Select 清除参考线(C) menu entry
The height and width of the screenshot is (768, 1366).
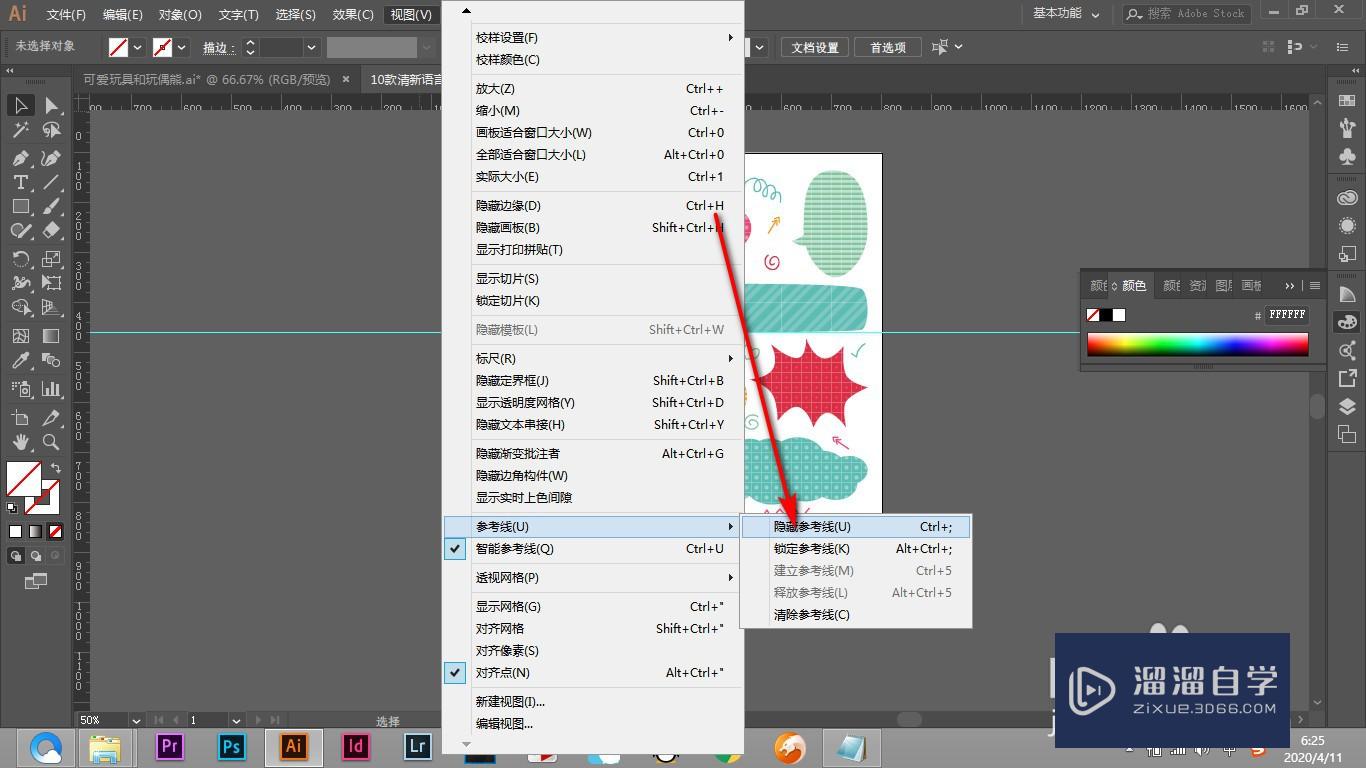coord(856,614)
